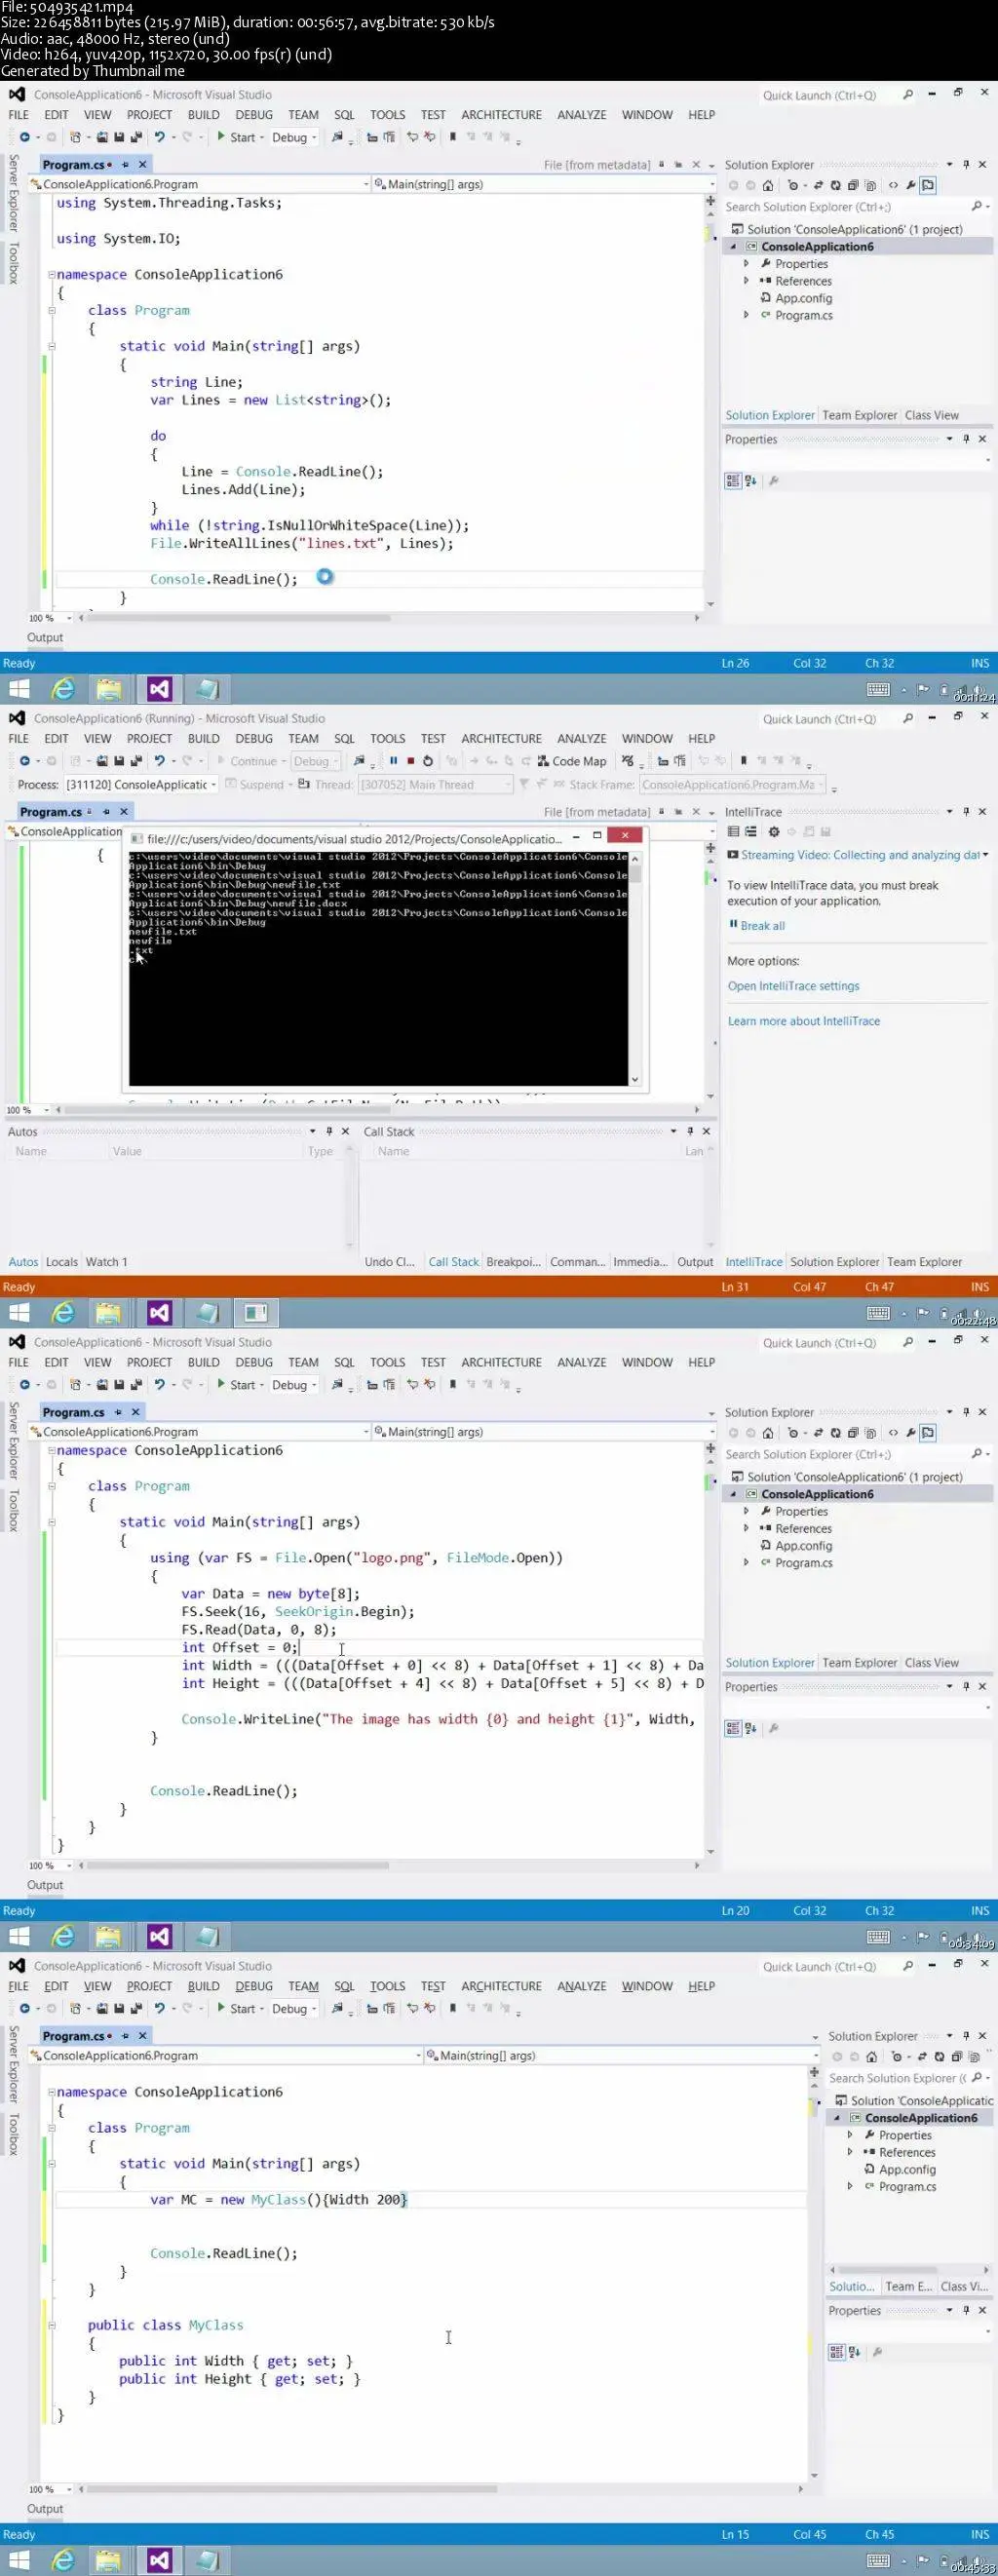Switch to the Locals tab
Image resolution: width=998 pixels, height=2576 pixels.
[x=61, y=1262]
